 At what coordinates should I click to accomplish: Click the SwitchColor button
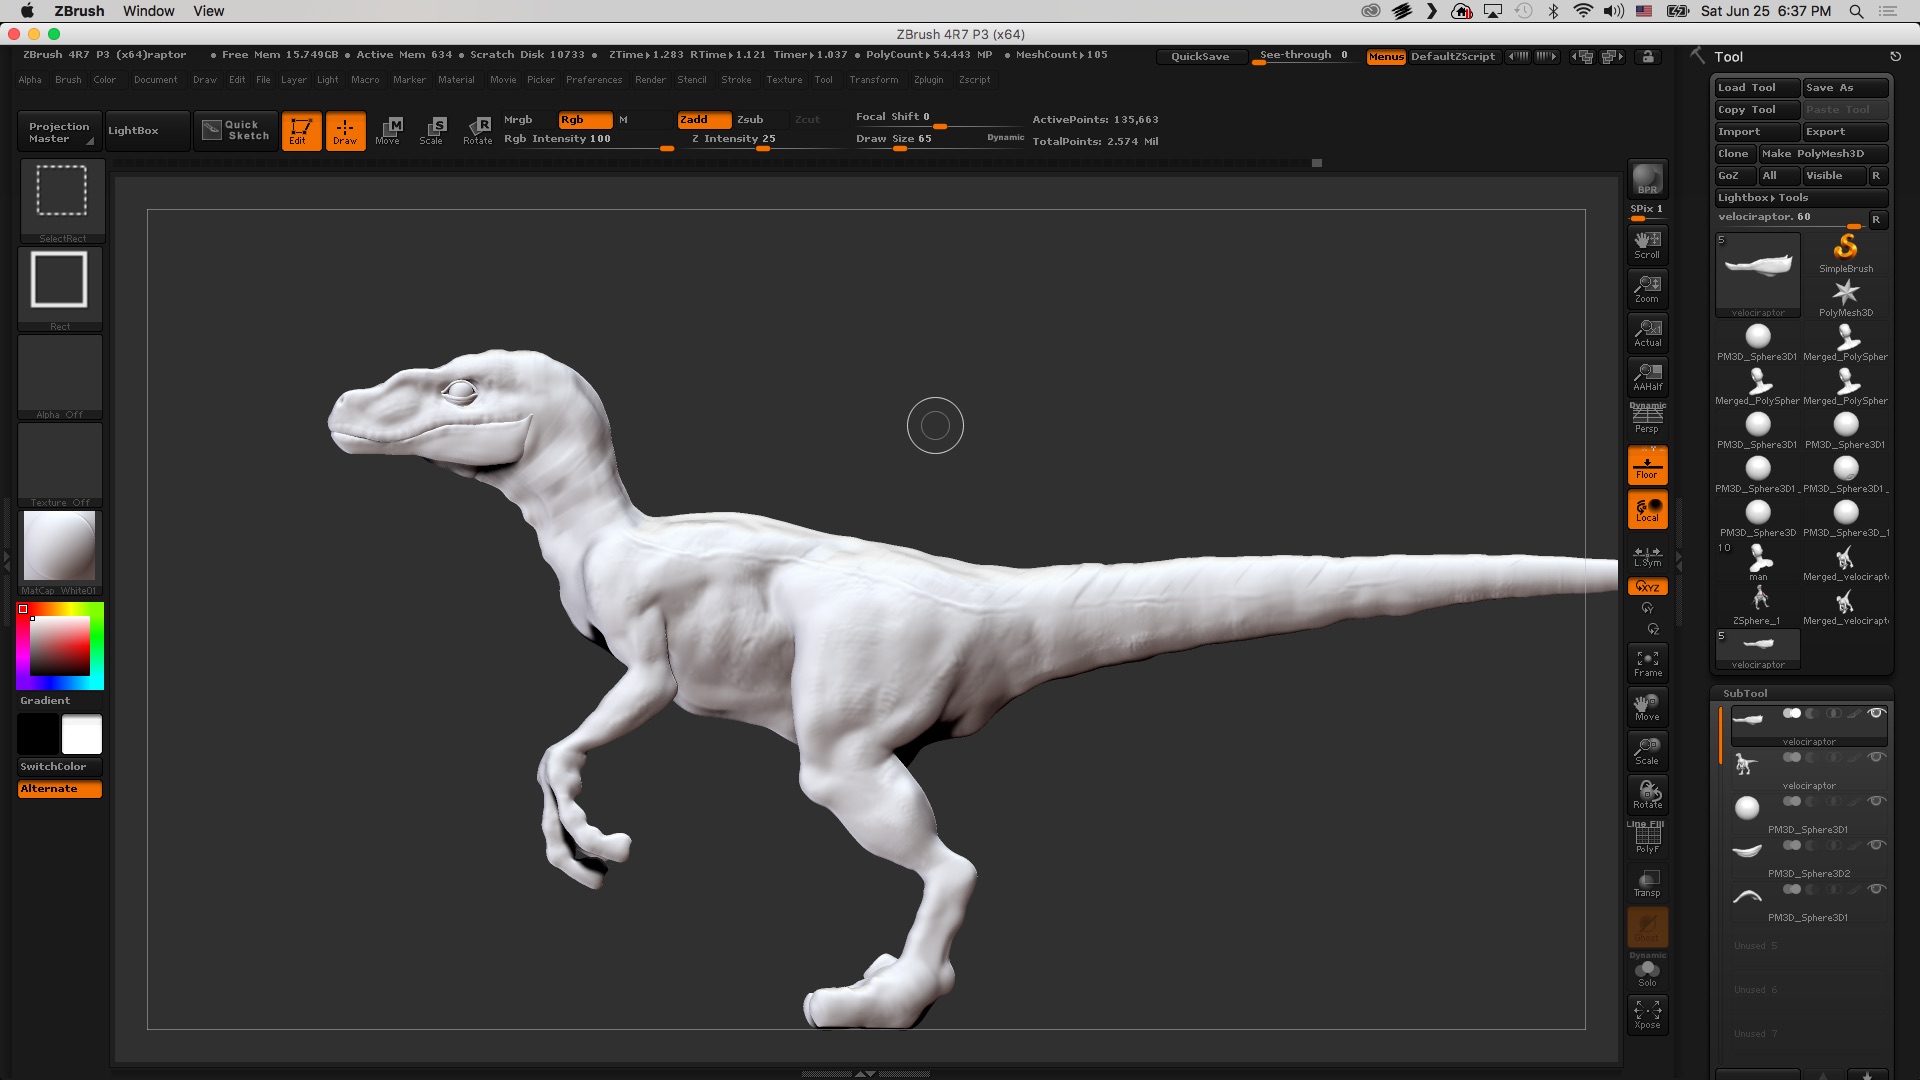[x=59, y=767]
